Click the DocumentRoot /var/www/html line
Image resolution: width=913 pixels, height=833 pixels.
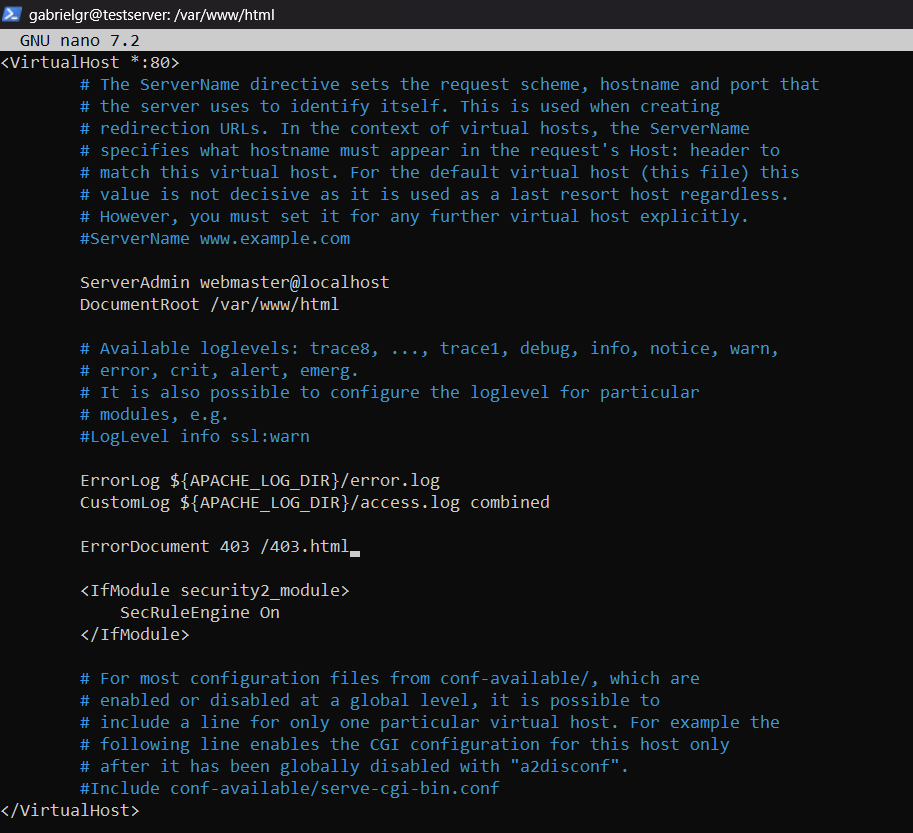[209, 304]
